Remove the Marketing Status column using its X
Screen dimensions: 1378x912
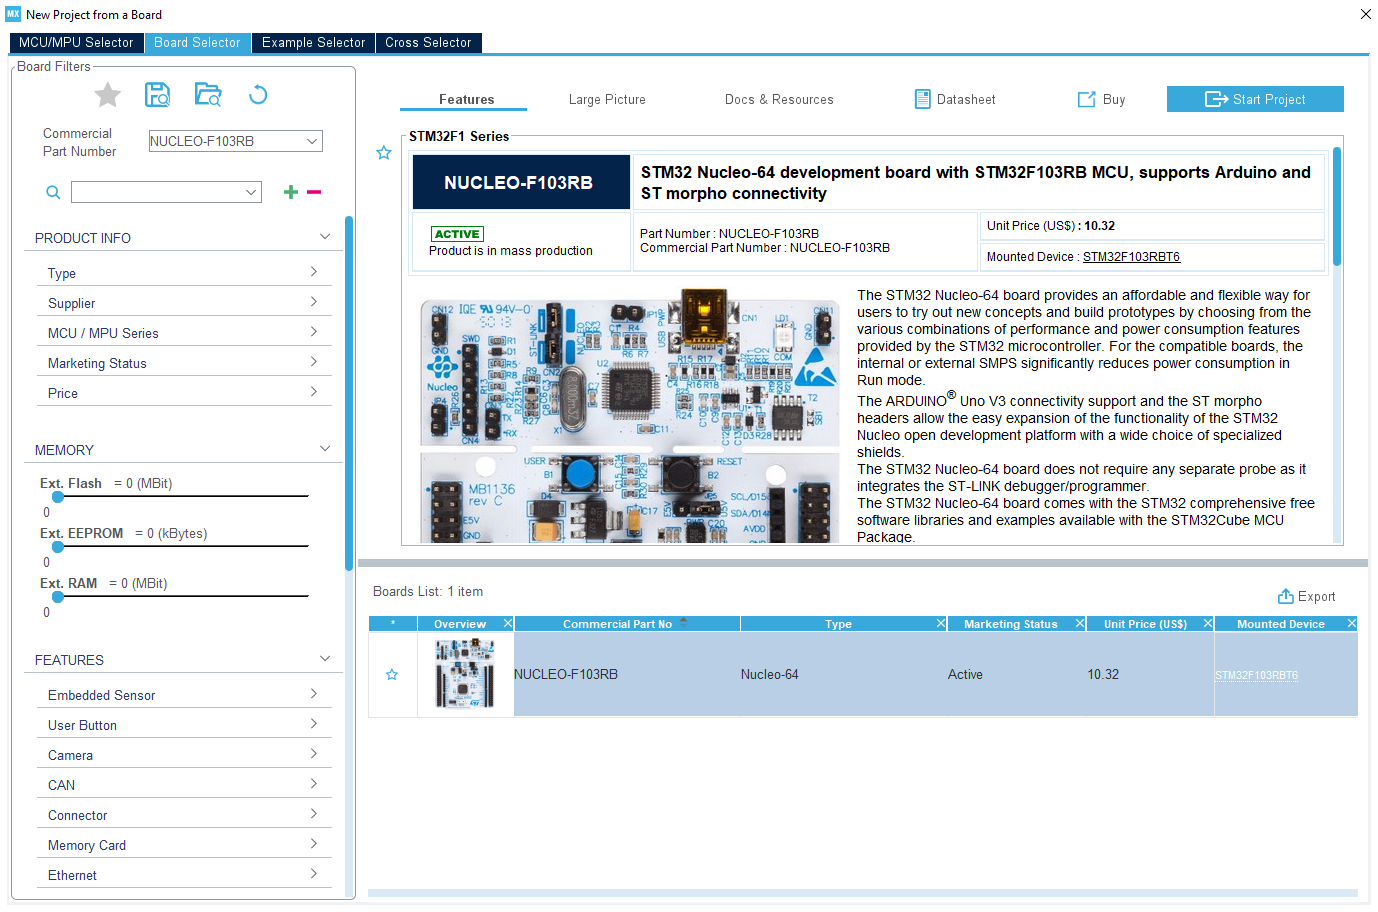[x=1080, y=624]
